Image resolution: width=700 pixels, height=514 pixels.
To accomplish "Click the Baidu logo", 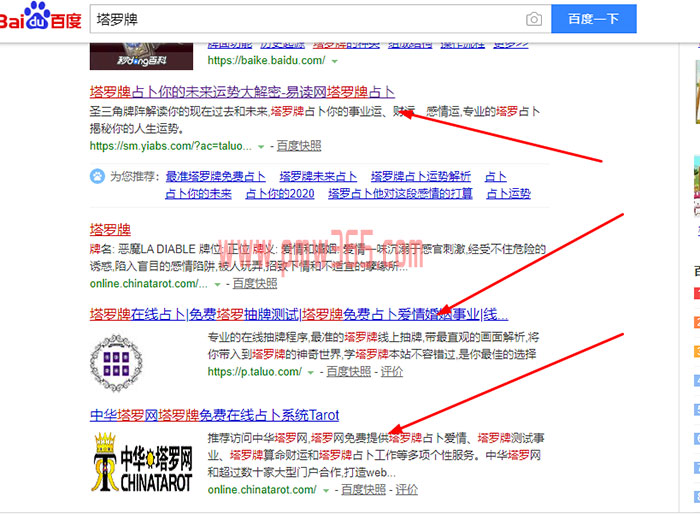I will click(x=40, y=17).
